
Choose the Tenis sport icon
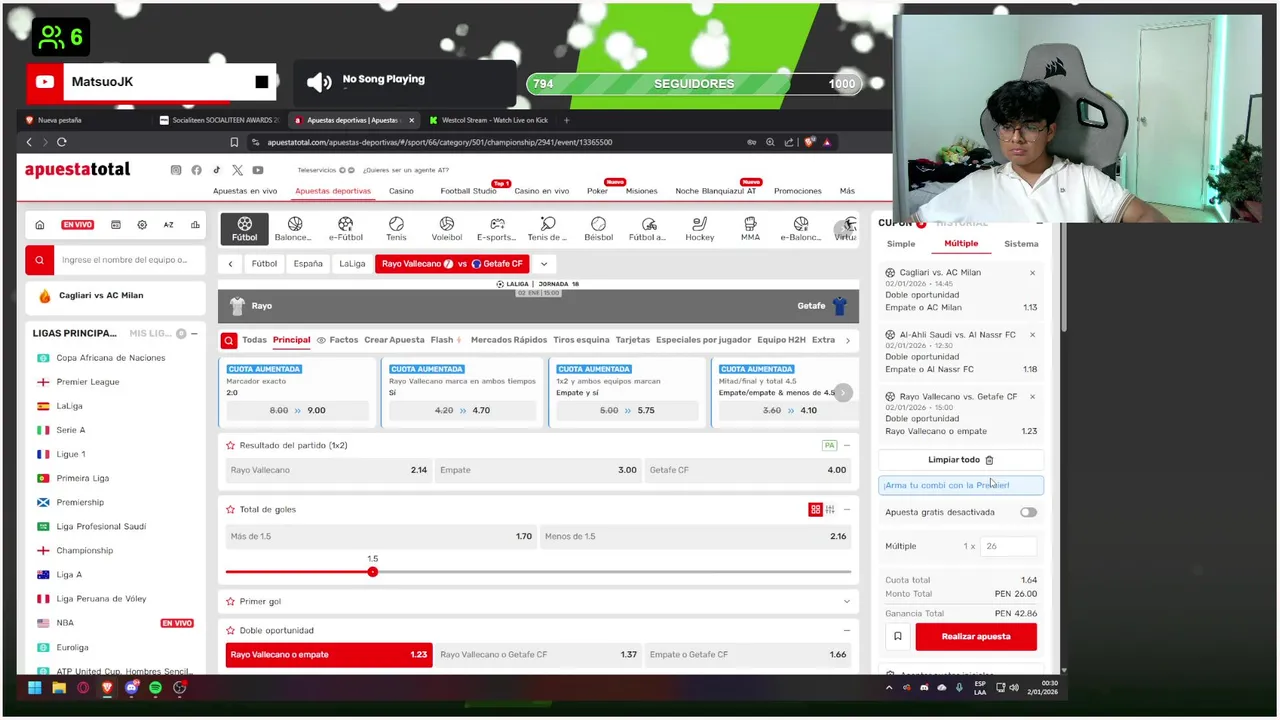pyautogui.click(x=396, y=228)
